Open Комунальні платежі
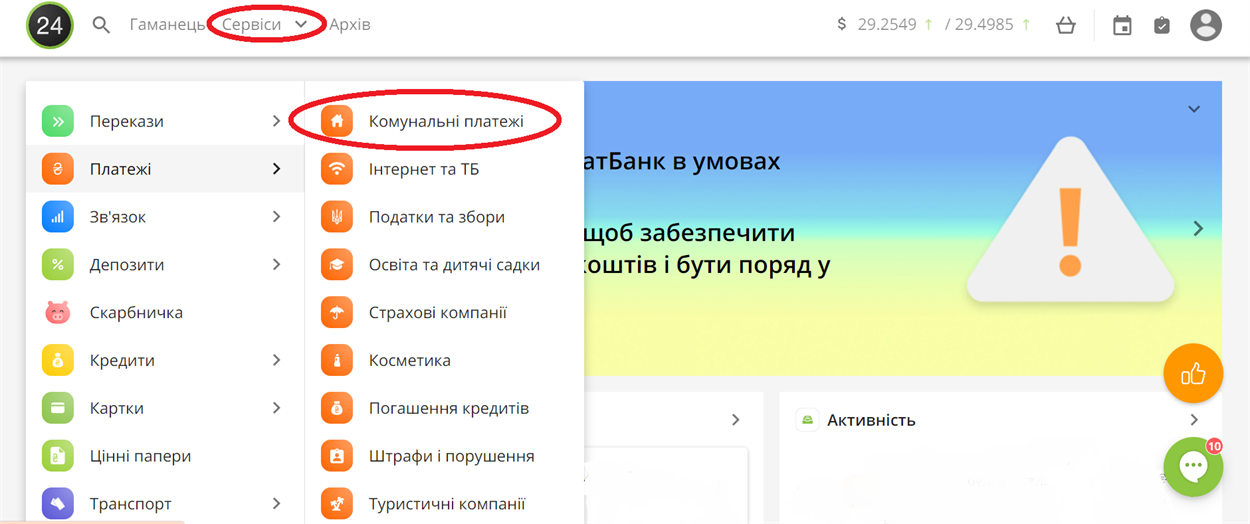The image size is (1250, 524). click(x=445, y=121)
